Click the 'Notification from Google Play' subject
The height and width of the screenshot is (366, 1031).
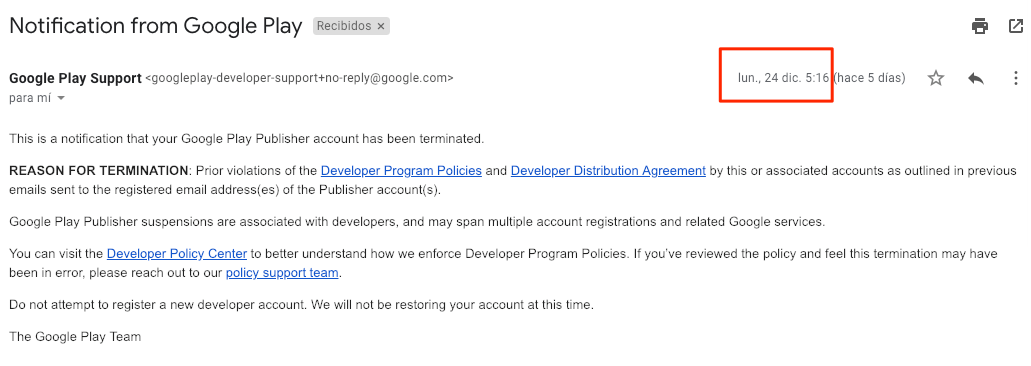(x=156, y=26)
